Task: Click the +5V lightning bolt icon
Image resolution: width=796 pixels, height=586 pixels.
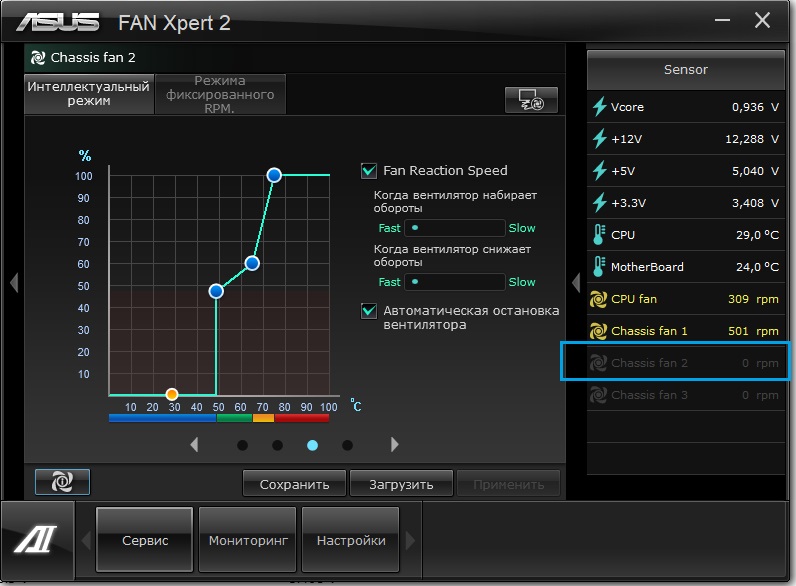Action: coord(600,171)
